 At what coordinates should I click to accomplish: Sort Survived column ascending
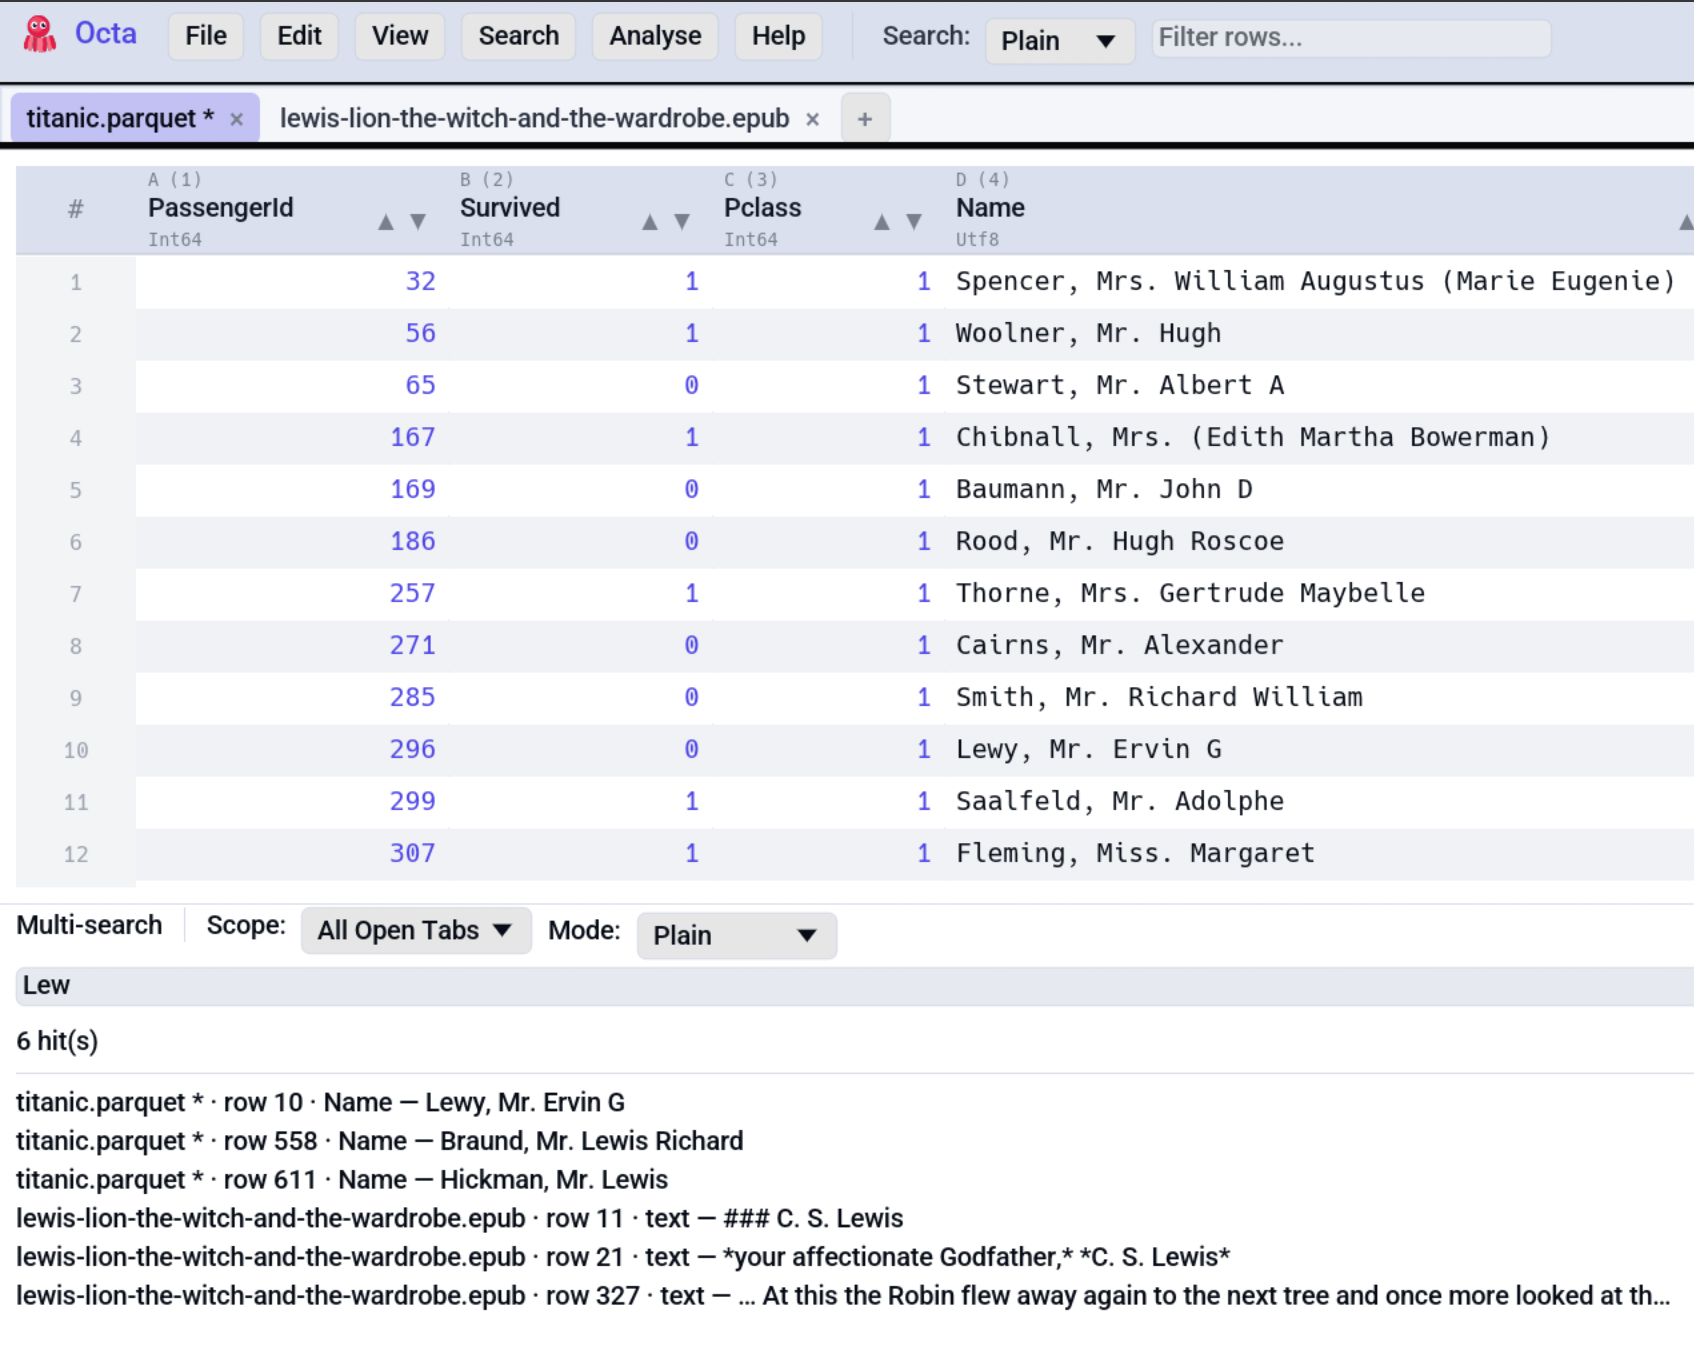coord(650,222)
